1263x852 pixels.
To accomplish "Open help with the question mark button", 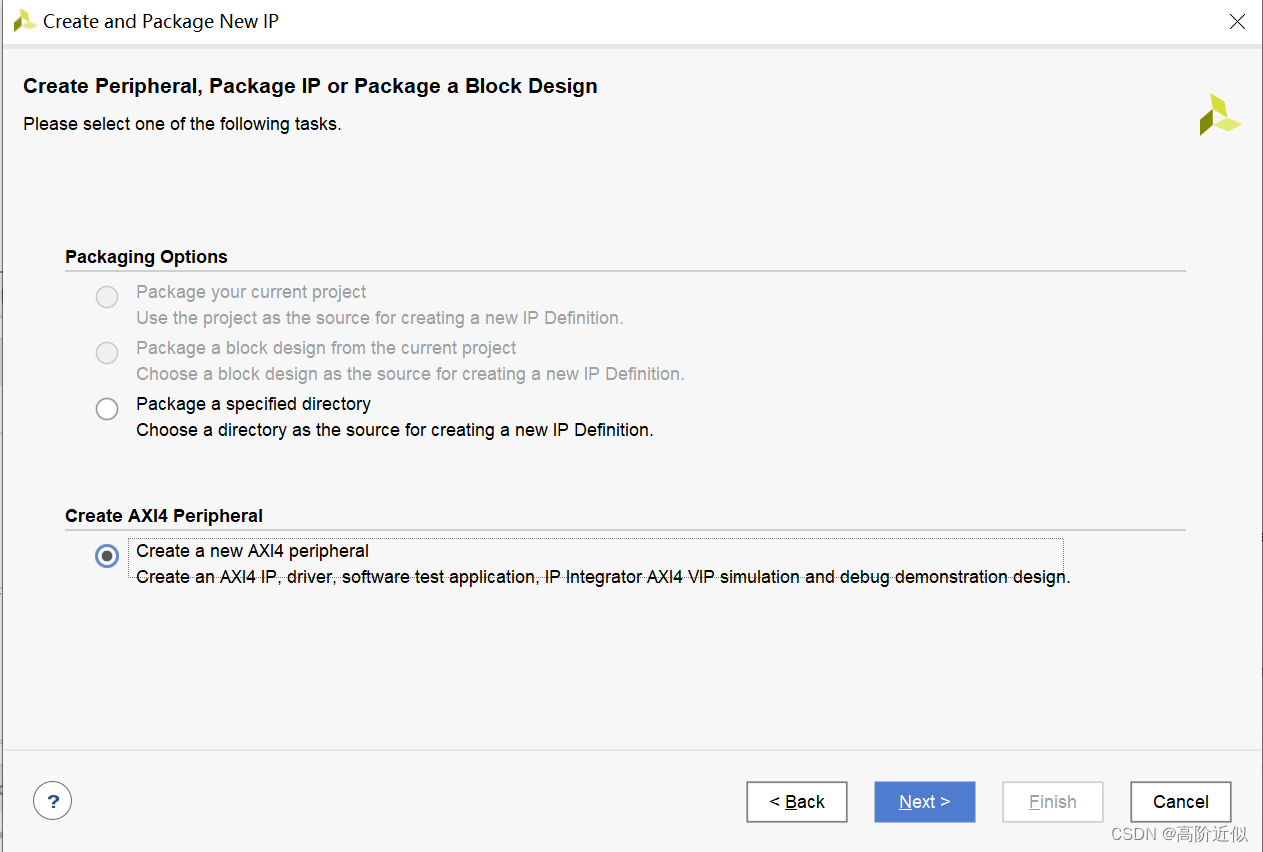I will [53, 801].
